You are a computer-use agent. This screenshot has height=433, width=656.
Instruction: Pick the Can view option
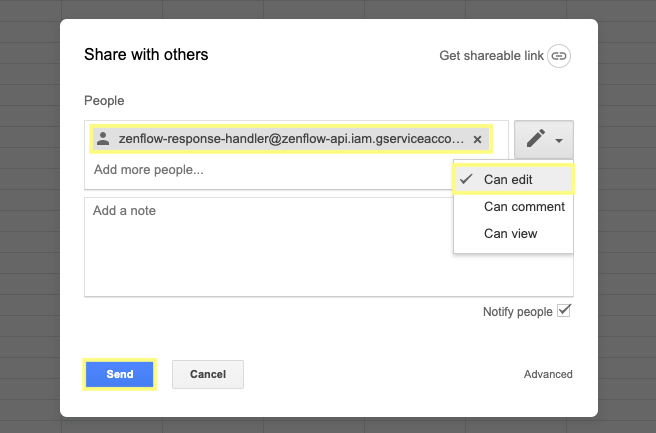(510, 234)
